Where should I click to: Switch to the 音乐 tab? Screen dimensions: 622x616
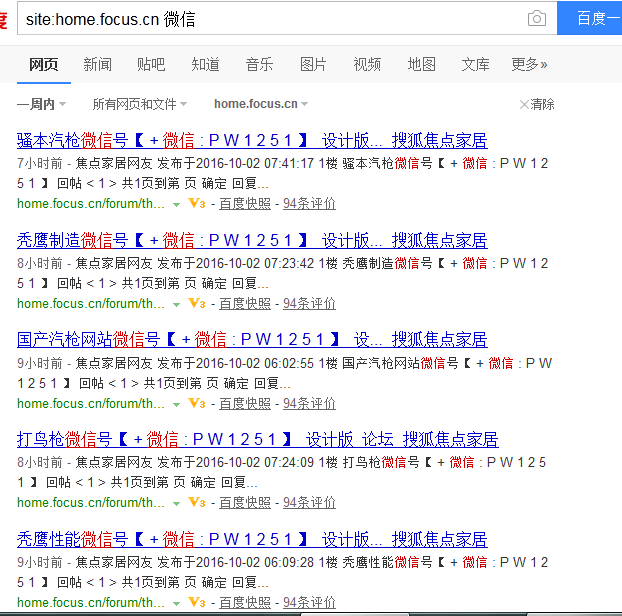click(259, 64)
